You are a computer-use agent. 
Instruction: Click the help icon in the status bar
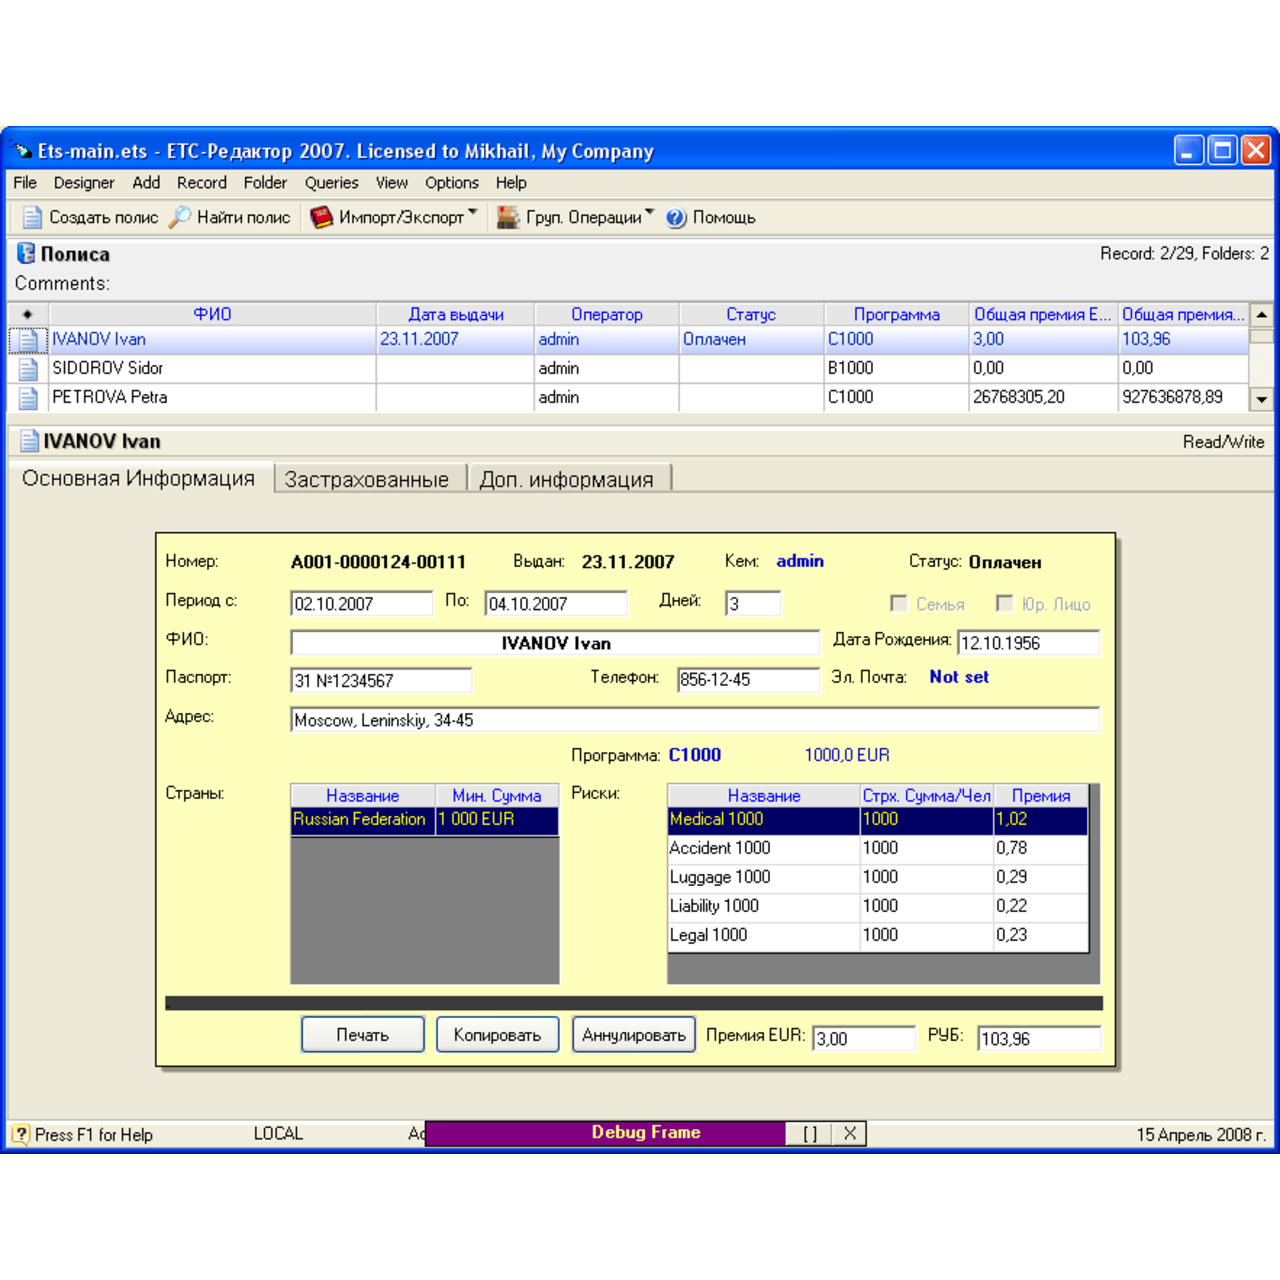(21, 1135)
